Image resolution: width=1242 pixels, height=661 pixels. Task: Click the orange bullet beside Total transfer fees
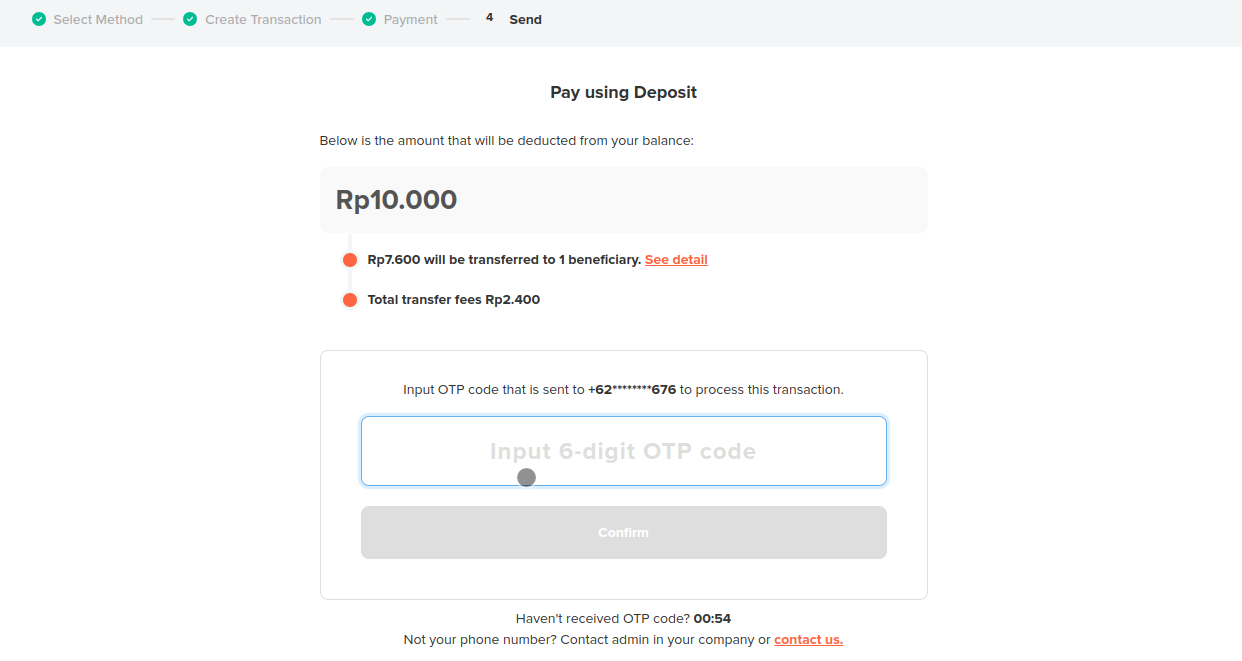point(350,300)
